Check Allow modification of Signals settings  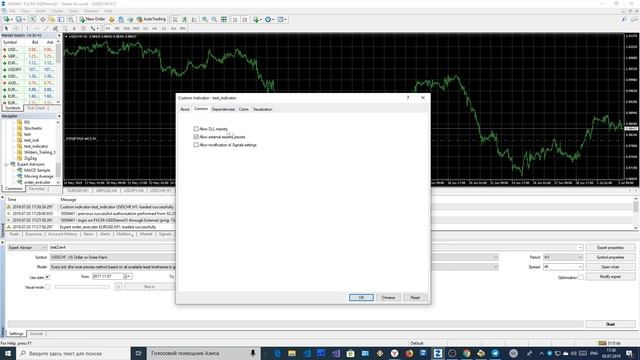coord(196,145)
